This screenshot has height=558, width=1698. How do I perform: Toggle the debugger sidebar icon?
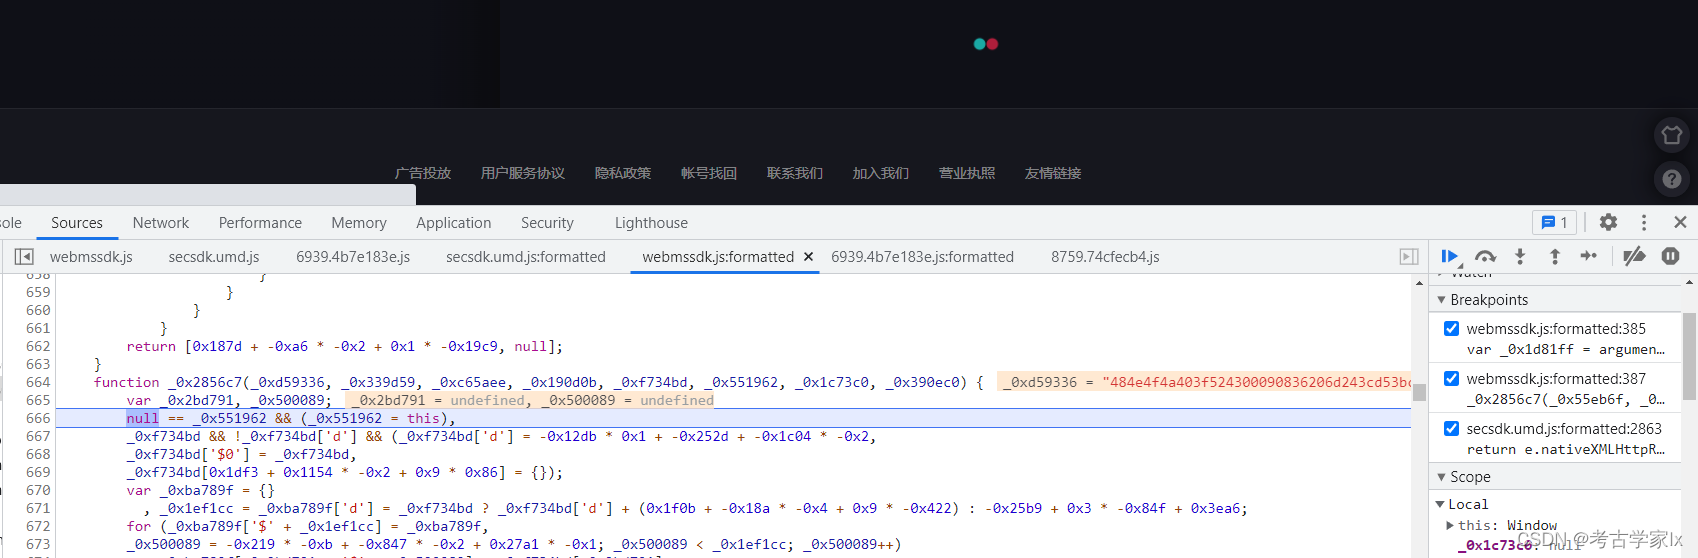[x=1409, y=257]
